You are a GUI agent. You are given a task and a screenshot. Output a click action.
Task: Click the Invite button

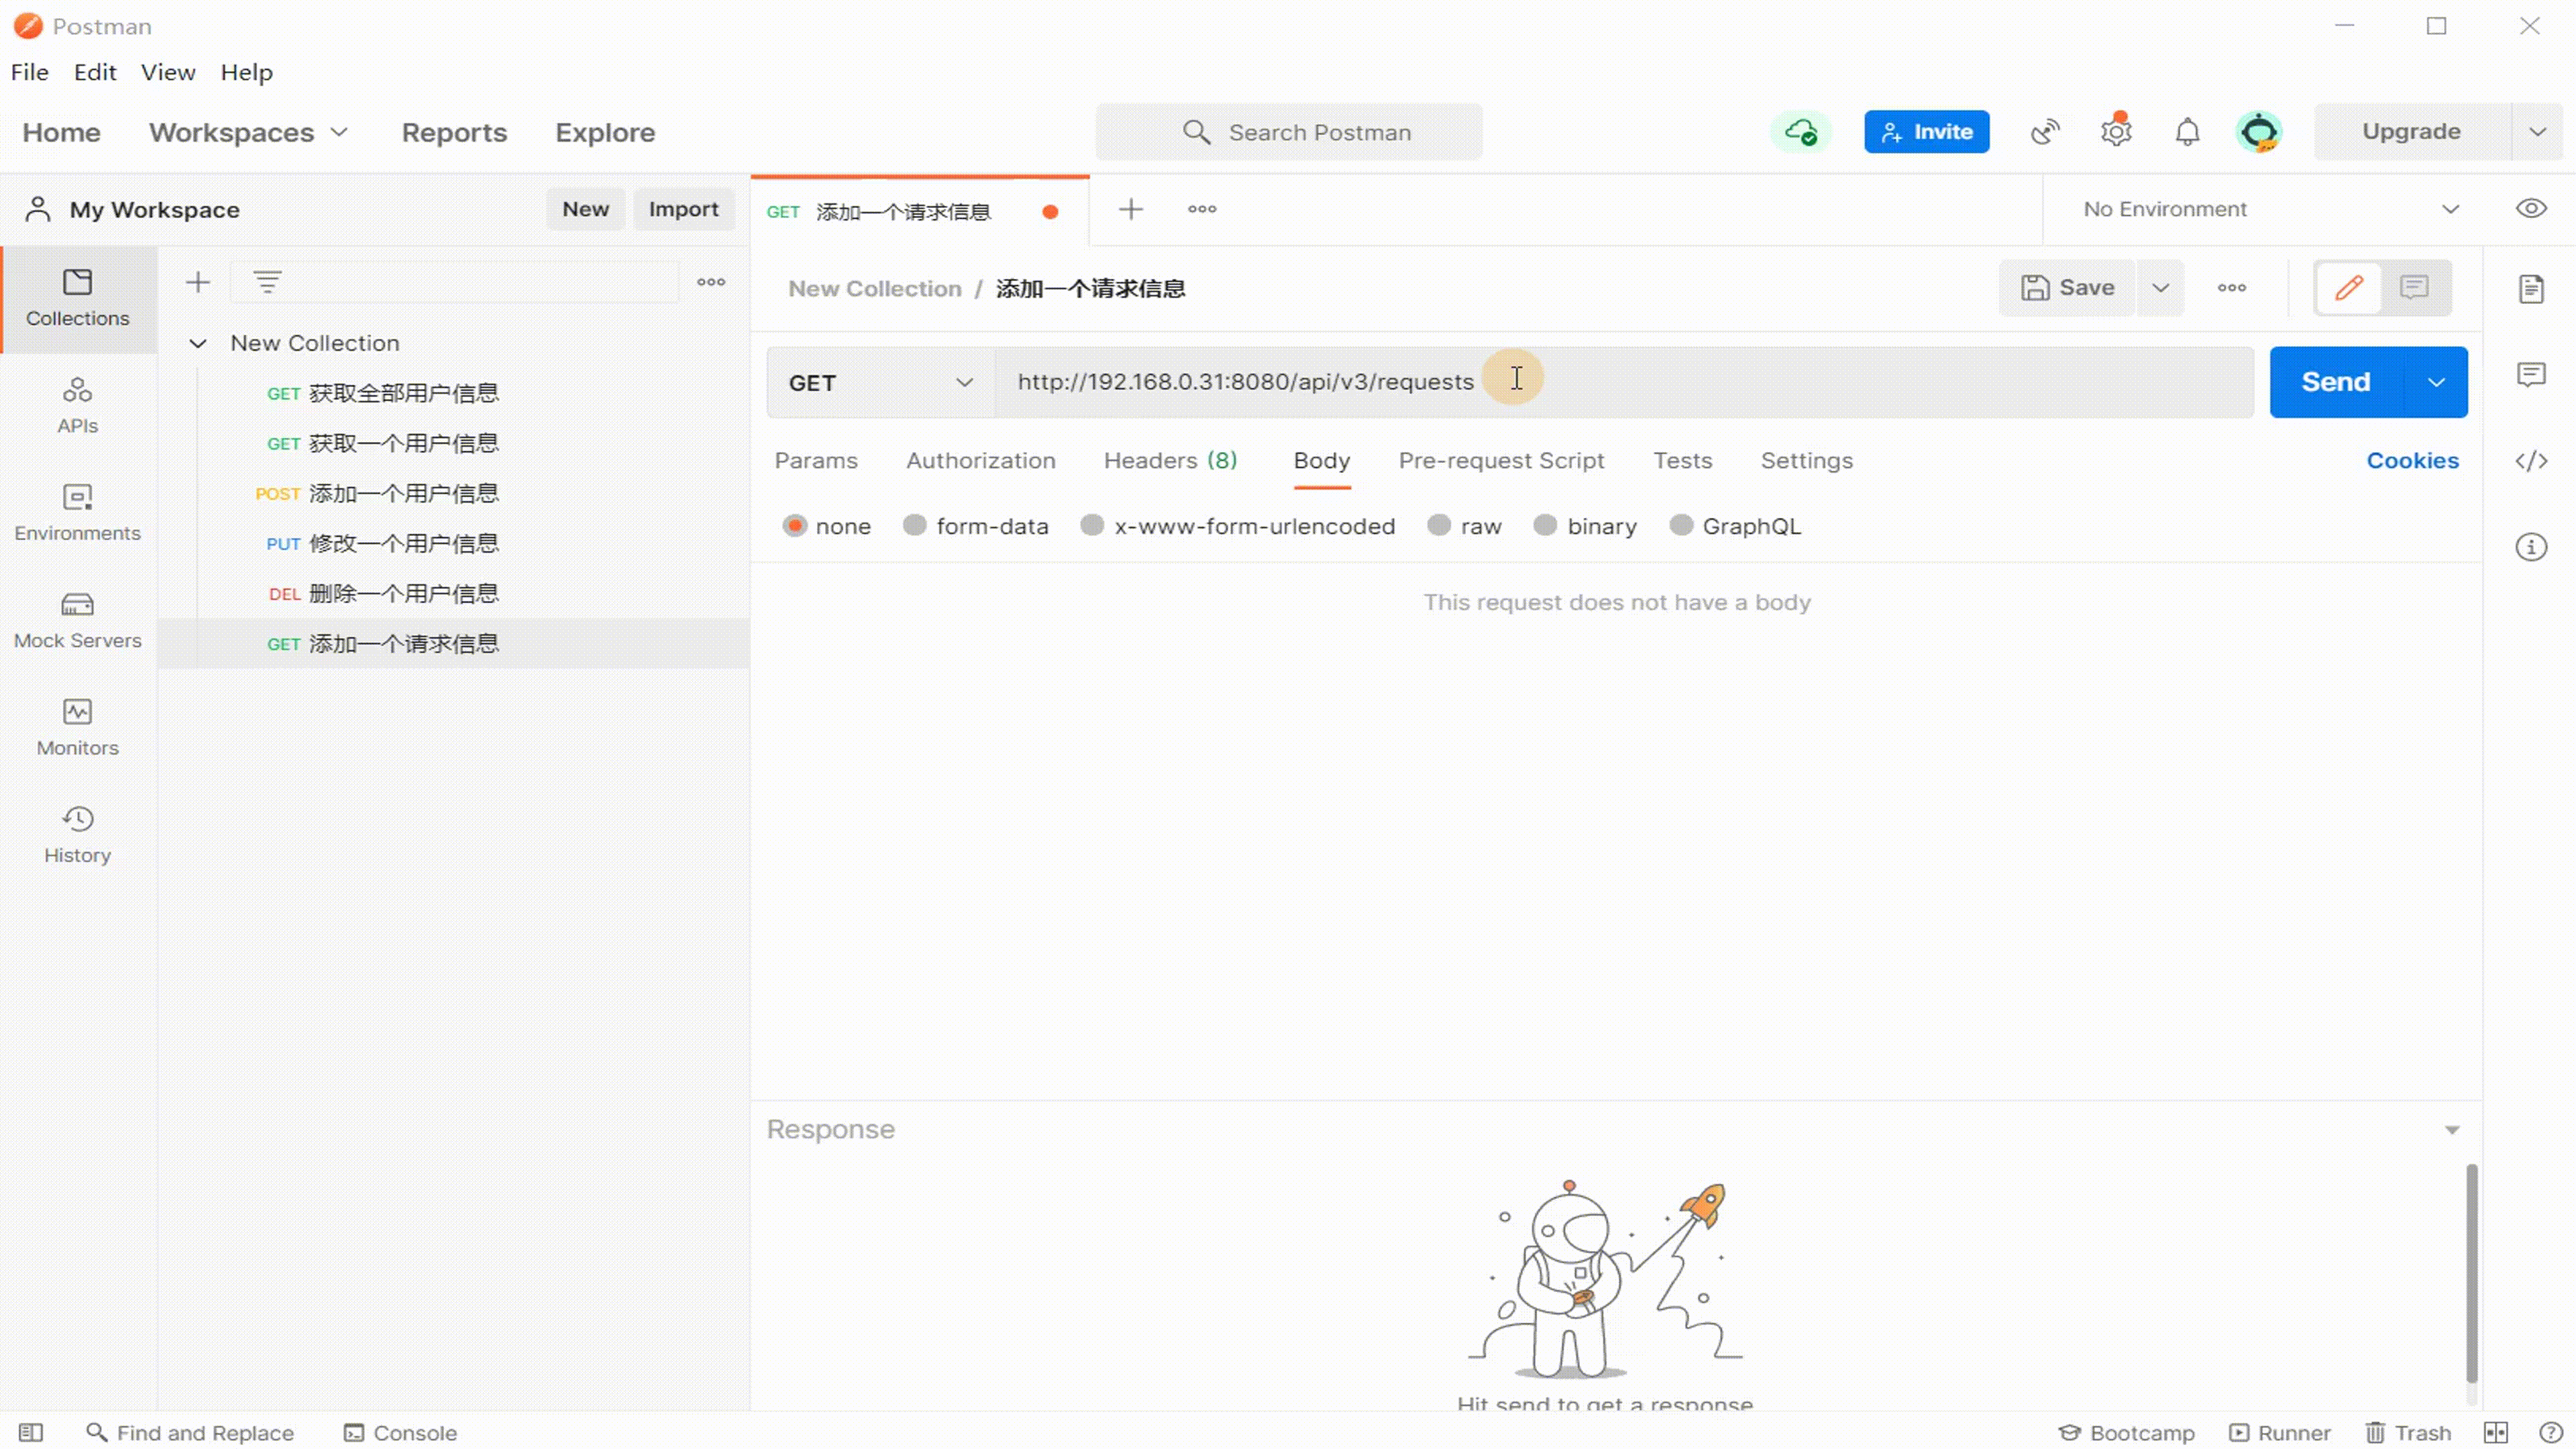1926,132
